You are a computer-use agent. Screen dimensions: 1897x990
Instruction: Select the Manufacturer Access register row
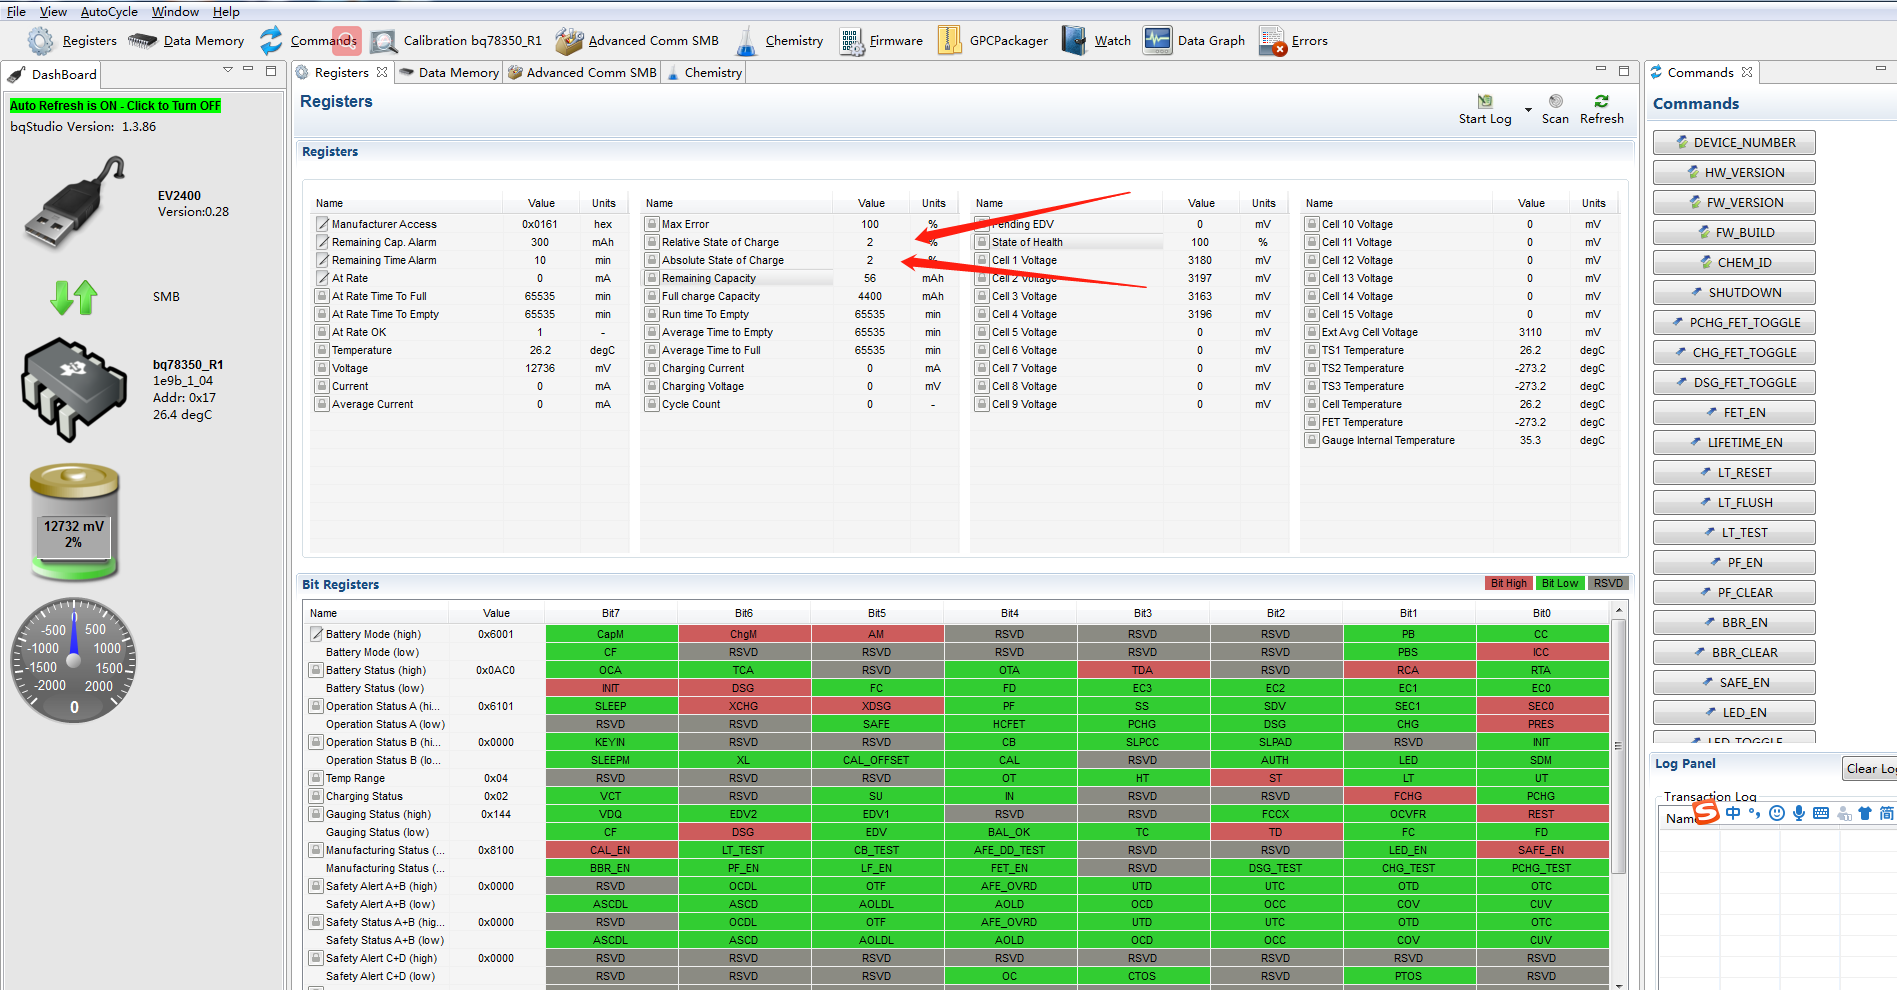(468, 224)
